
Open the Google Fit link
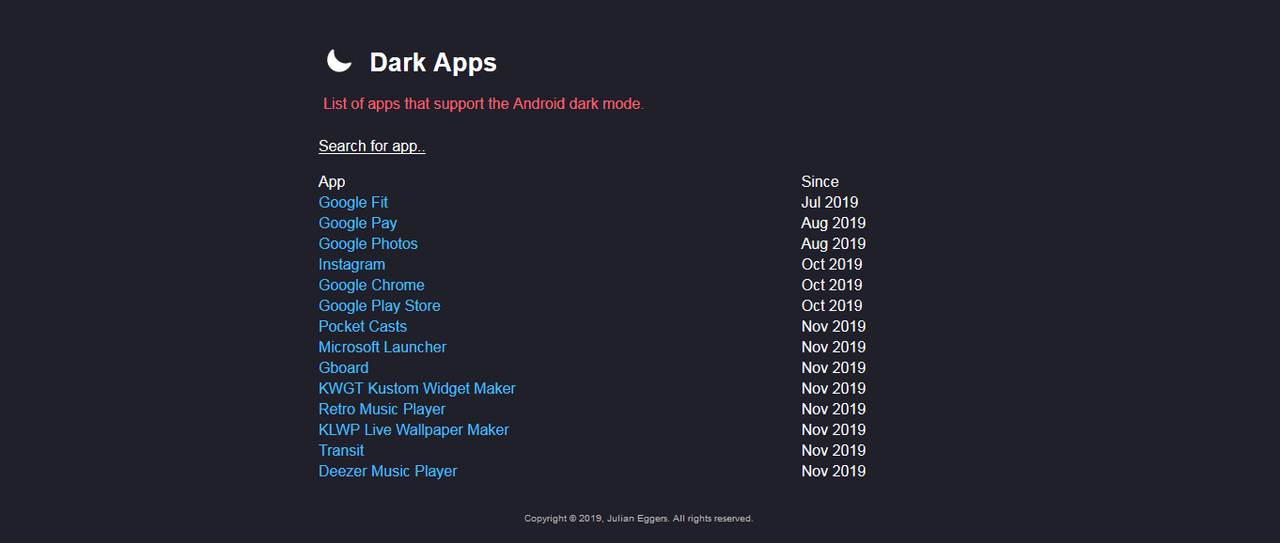(x=353, y=202)
